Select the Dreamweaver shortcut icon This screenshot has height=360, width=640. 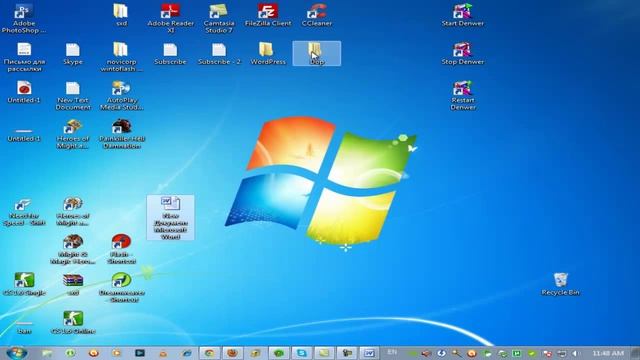click(x=121, y=287)
